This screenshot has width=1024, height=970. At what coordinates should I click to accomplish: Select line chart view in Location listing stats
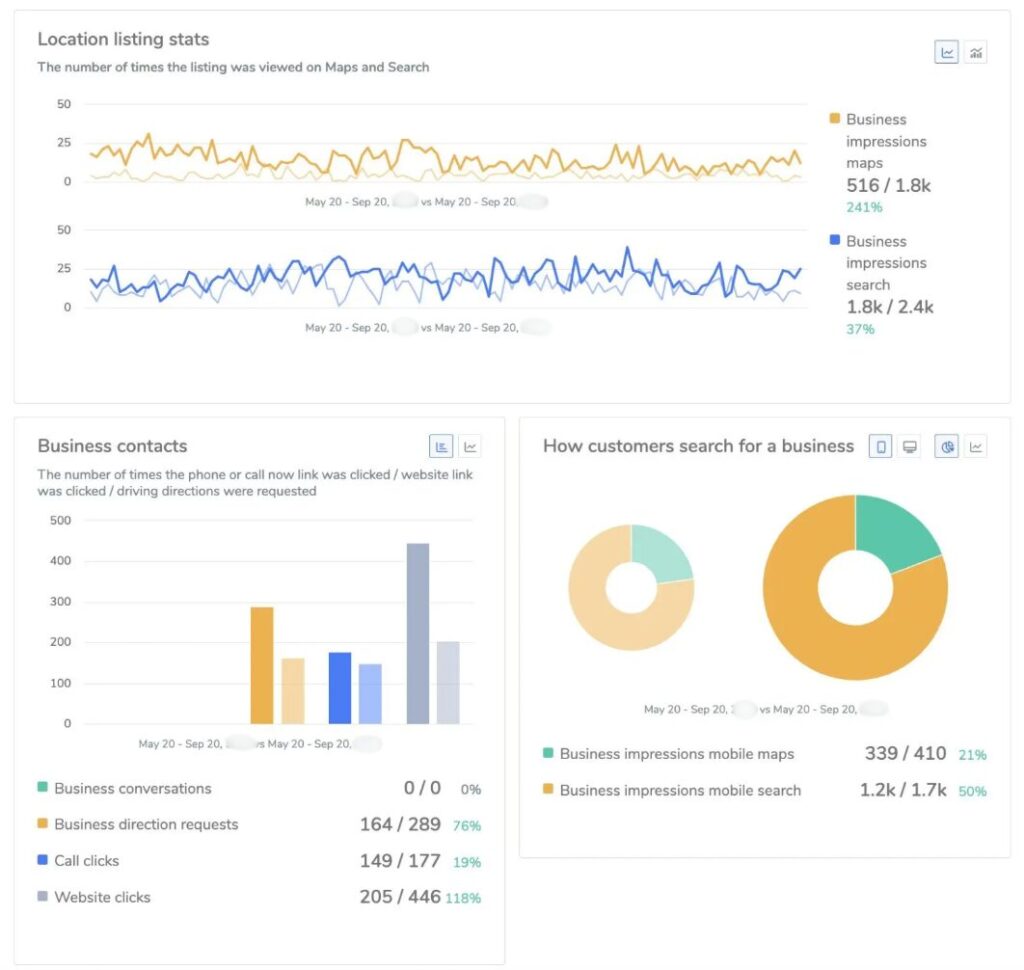click(x=946, y=52)
